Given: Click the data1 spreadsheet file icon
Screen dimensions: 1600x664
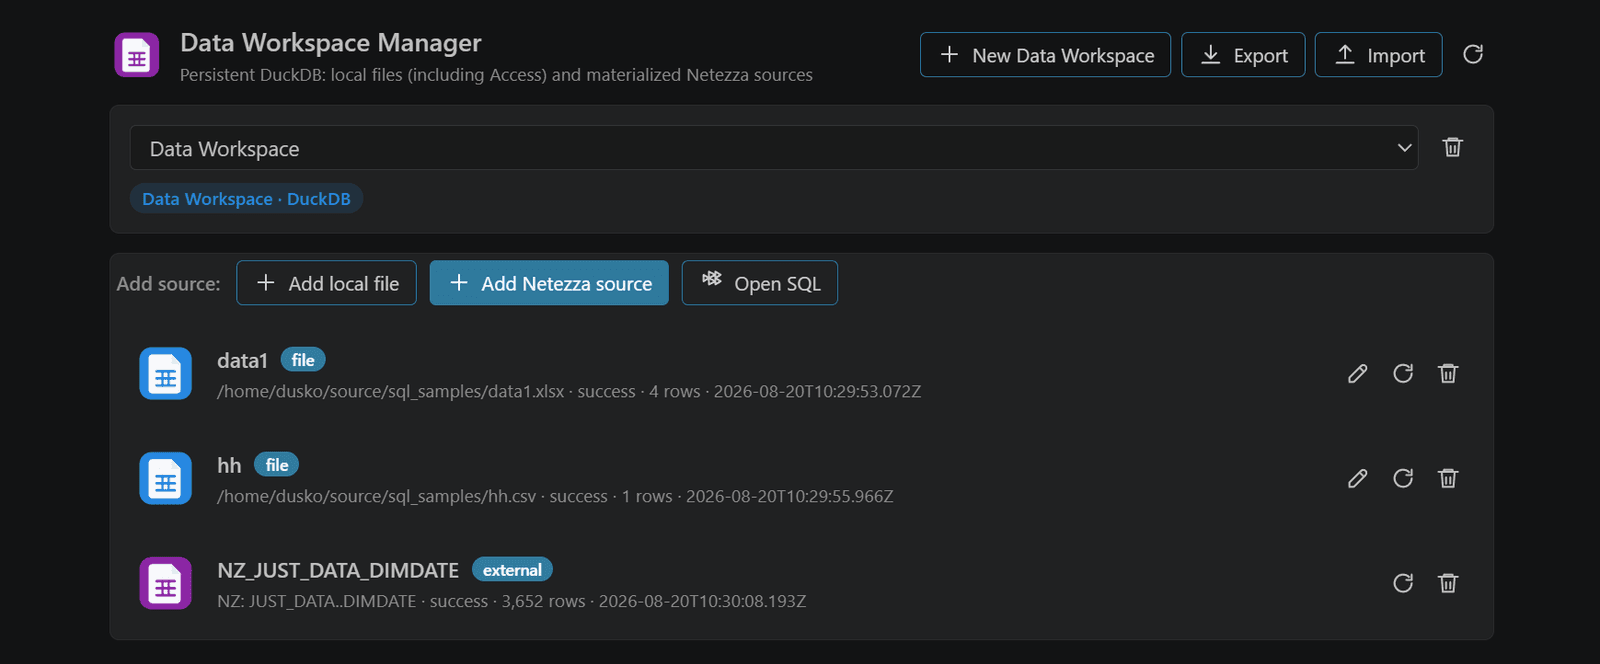Looking at the screenshot, I should (165, 374).
